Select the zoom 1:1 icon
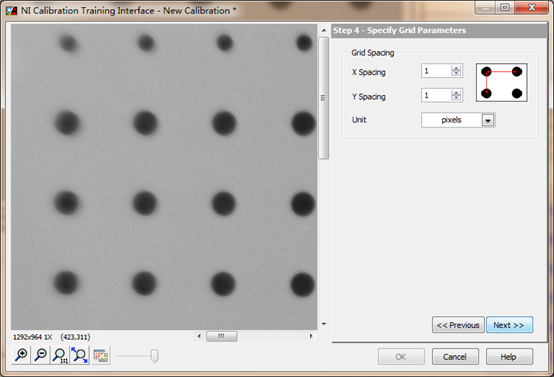The width and height of the screenshot is (554, 377). point(60,355)
